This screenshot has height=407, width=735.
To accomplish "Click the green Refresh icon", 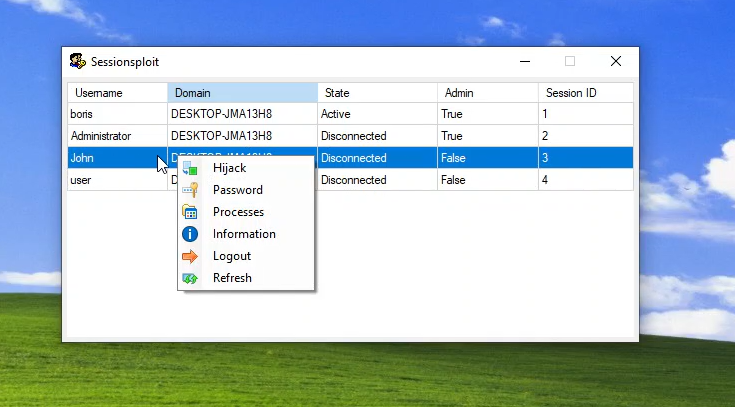I will pyautogui.click(x=190, y=278).
